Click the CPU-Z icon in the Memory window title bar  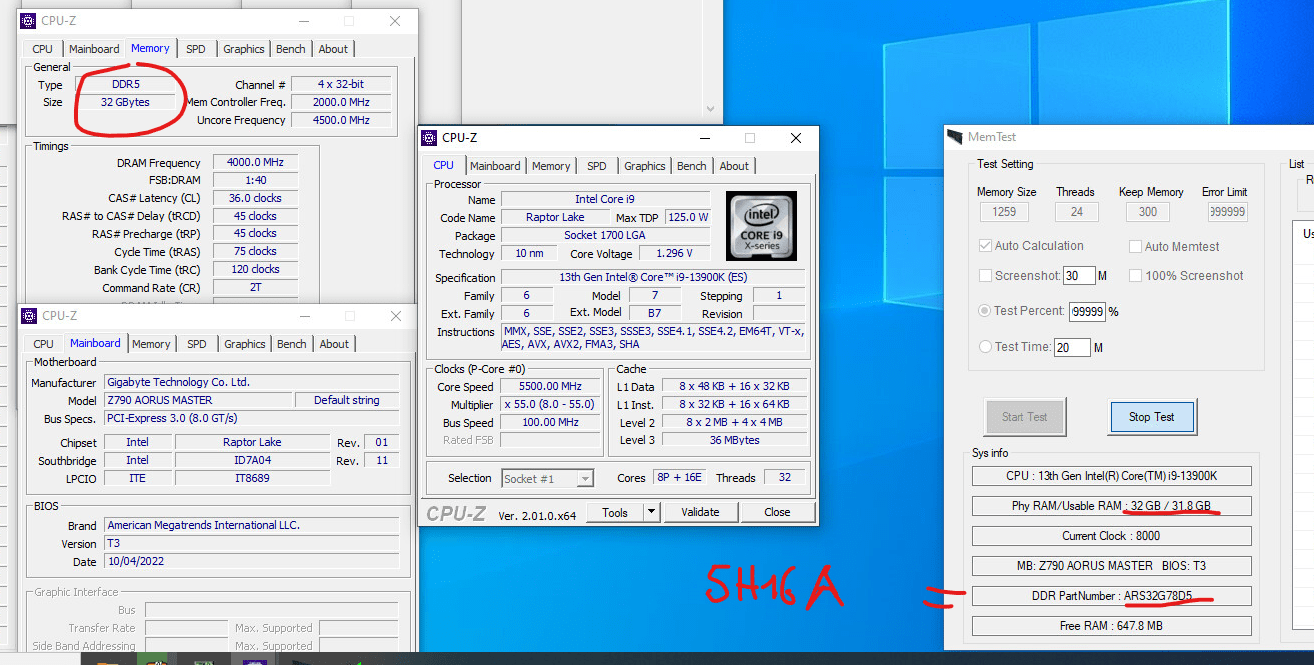[x=27, y=21]
